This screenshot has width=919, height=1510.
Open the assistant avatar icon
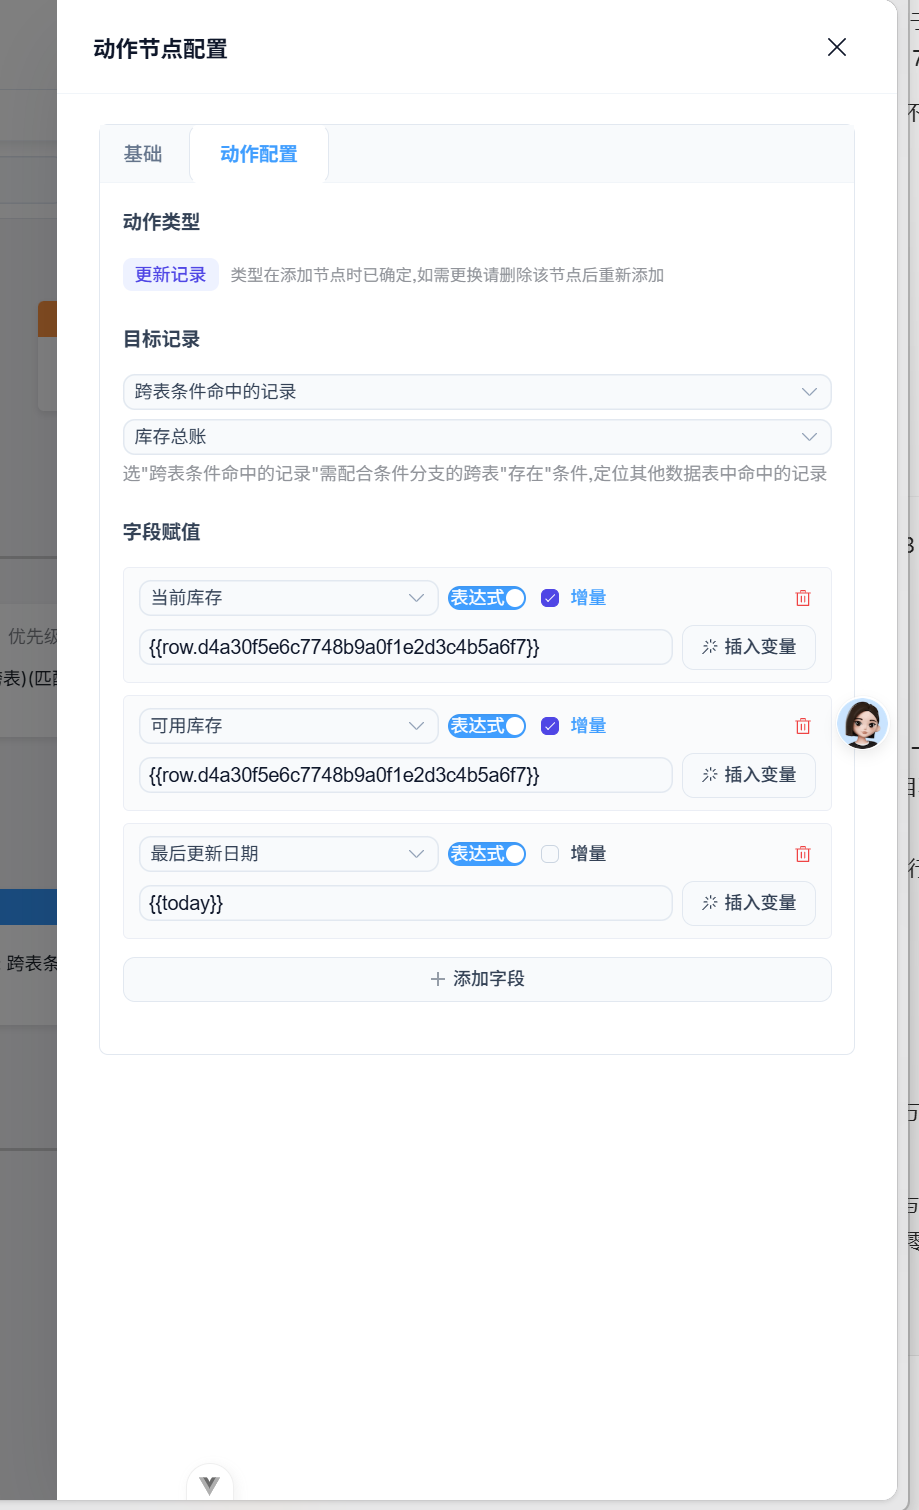[863, 724]
